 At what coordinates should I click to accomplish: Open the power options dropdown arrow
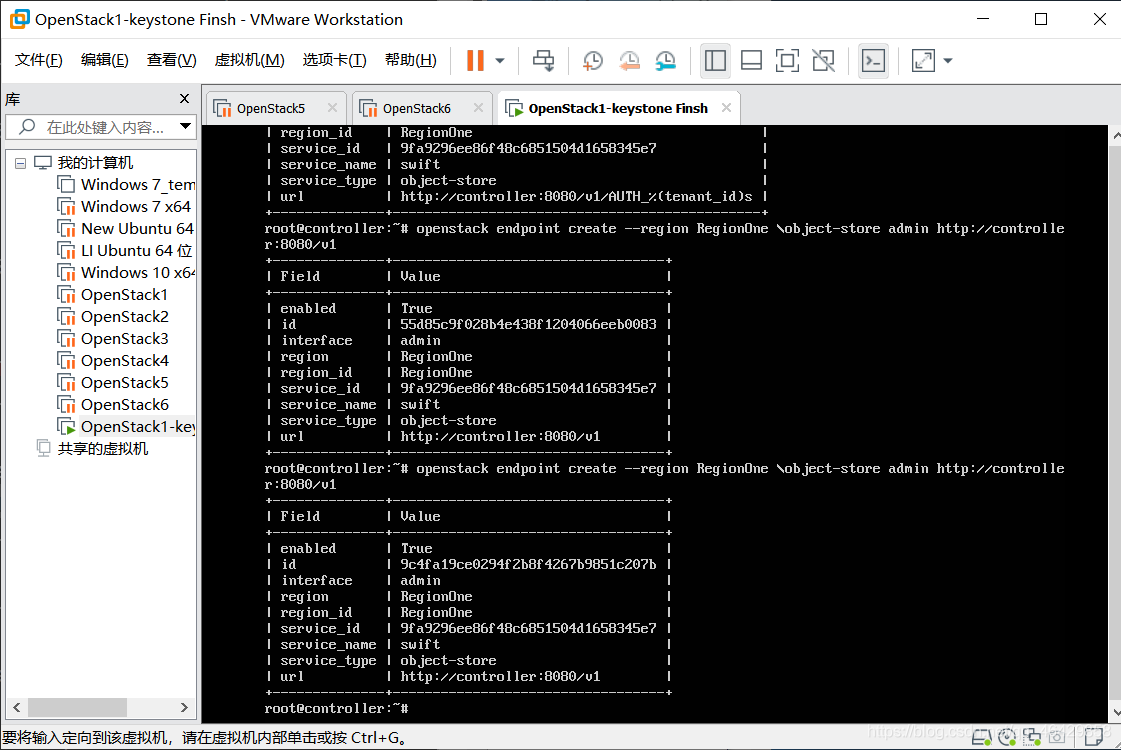click(500, 61)
